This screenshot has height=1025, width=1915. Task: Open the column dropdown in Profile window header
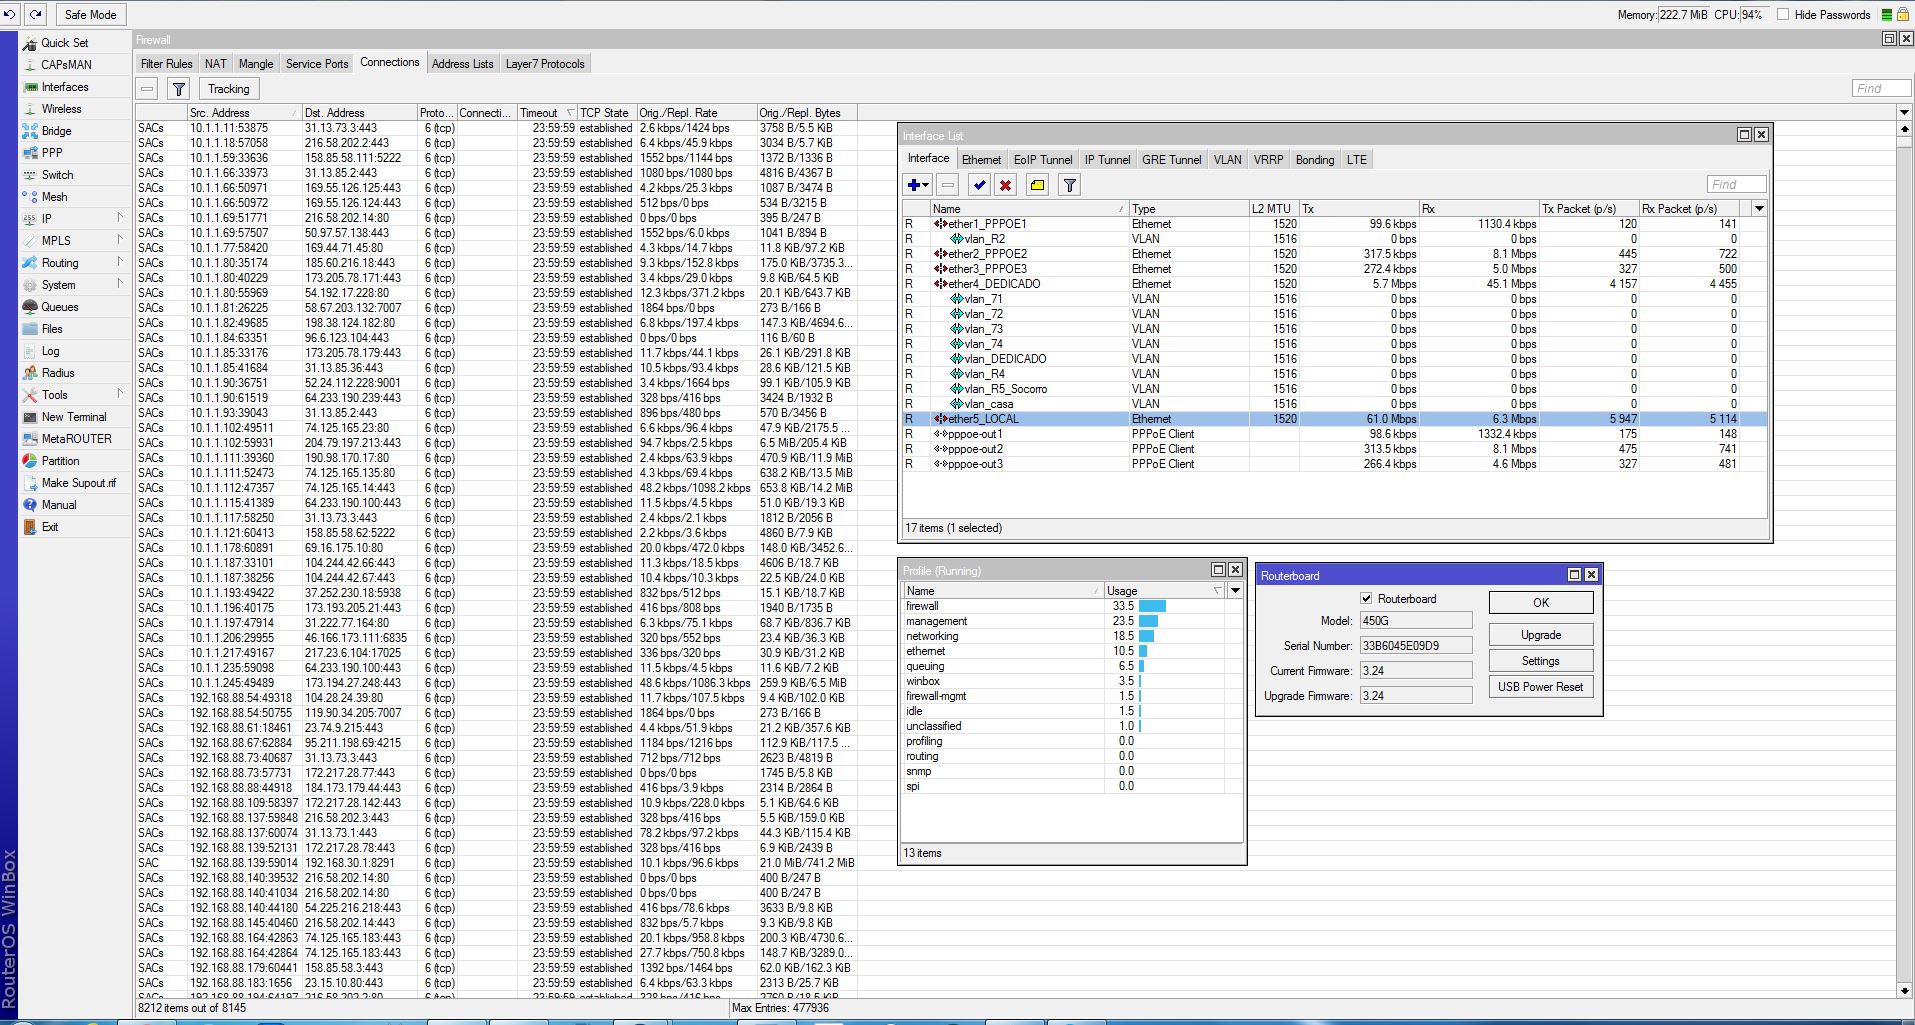[1235, 591]
